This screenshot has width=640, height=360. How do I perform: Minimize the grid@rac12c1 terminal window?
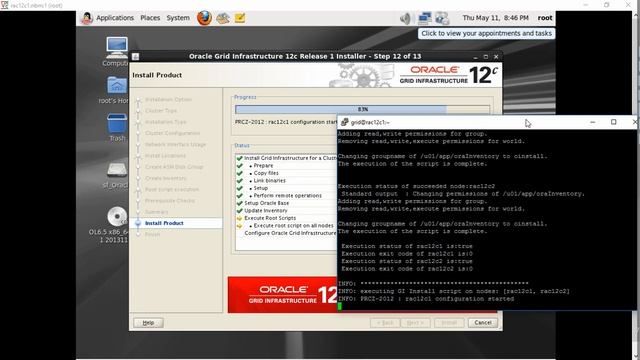593,122
